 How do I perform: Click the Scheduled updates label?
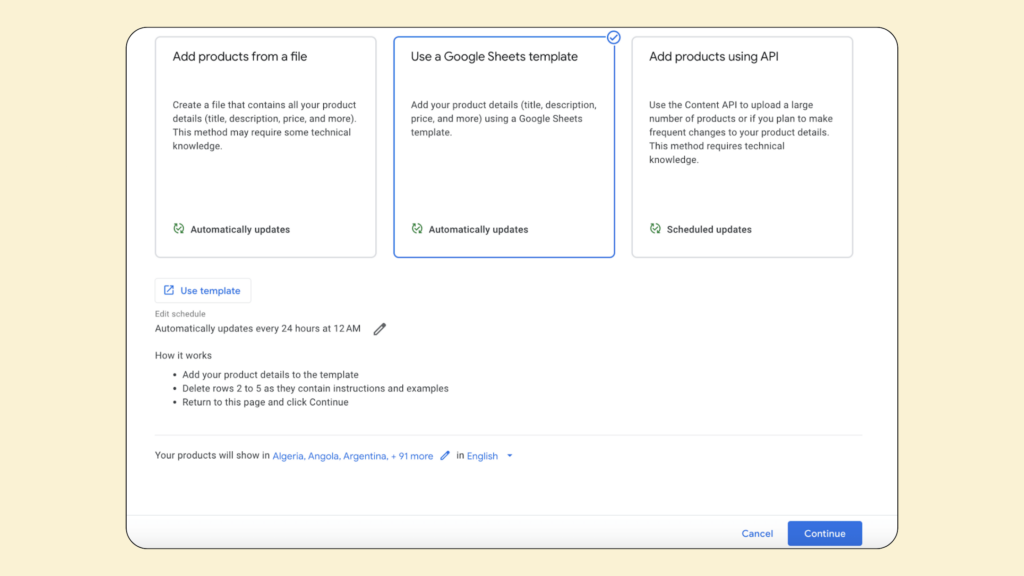tap(709, 229)
